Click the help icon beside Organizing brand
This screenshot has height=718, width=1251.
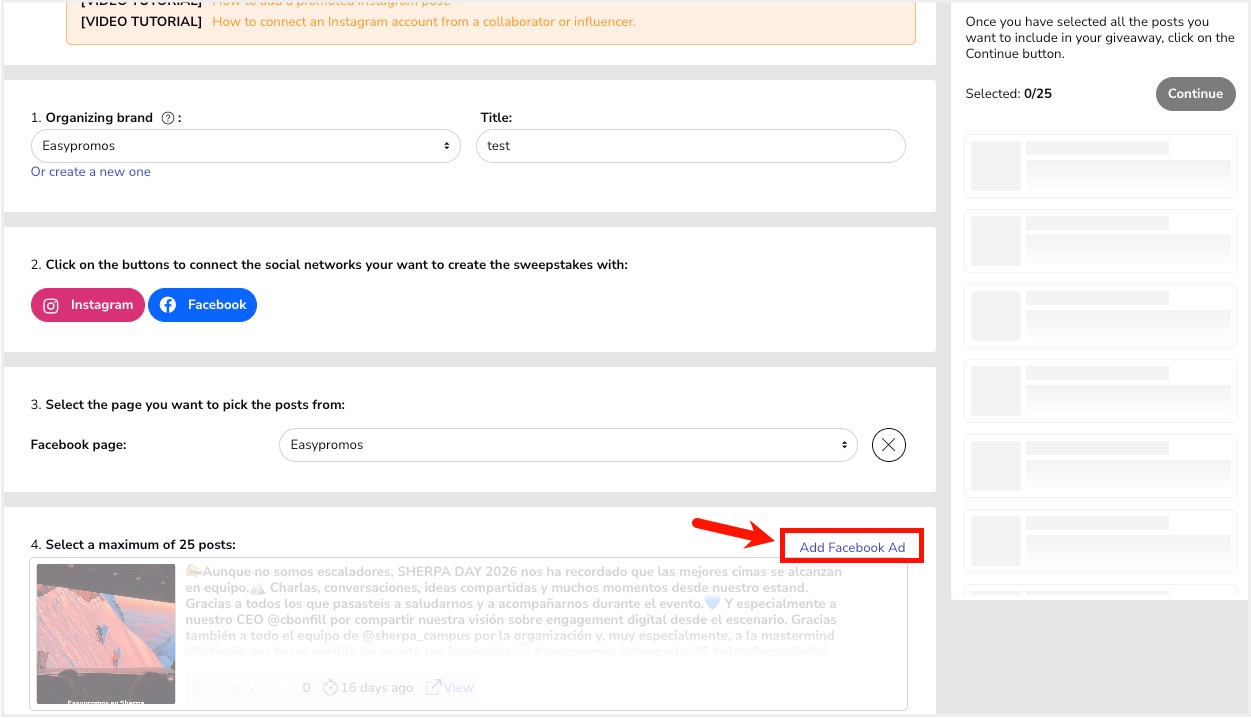point(168,118)
